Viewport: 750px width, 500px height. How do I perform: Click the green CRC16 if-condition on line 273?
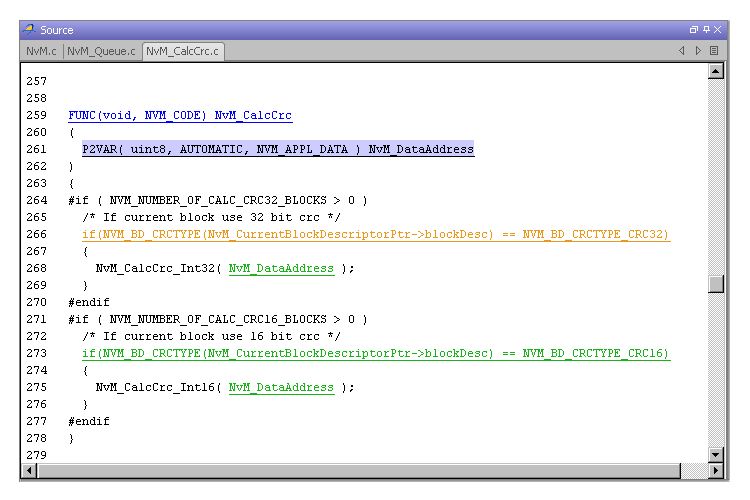click(376, 354)
